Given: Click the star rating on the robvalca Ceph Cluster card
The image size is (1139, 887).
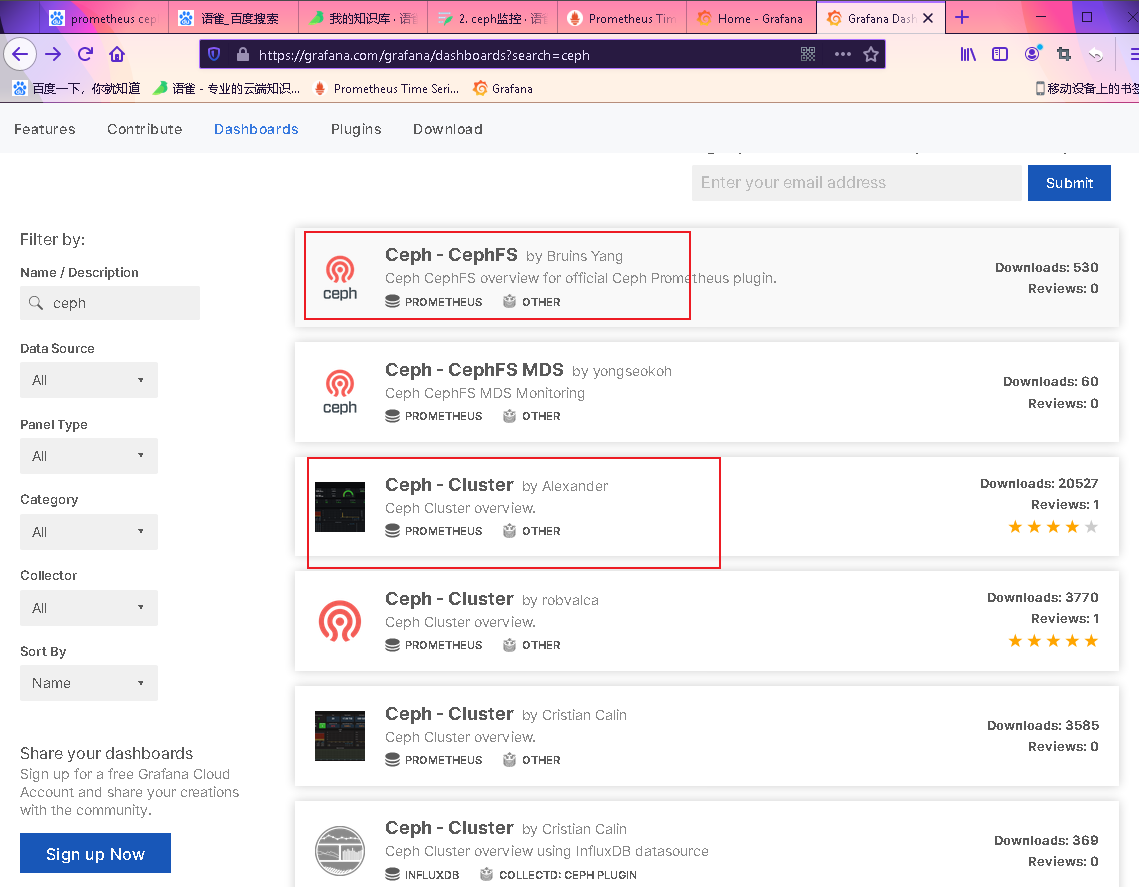Looking at the screenshot, I should click(1053, 641).
